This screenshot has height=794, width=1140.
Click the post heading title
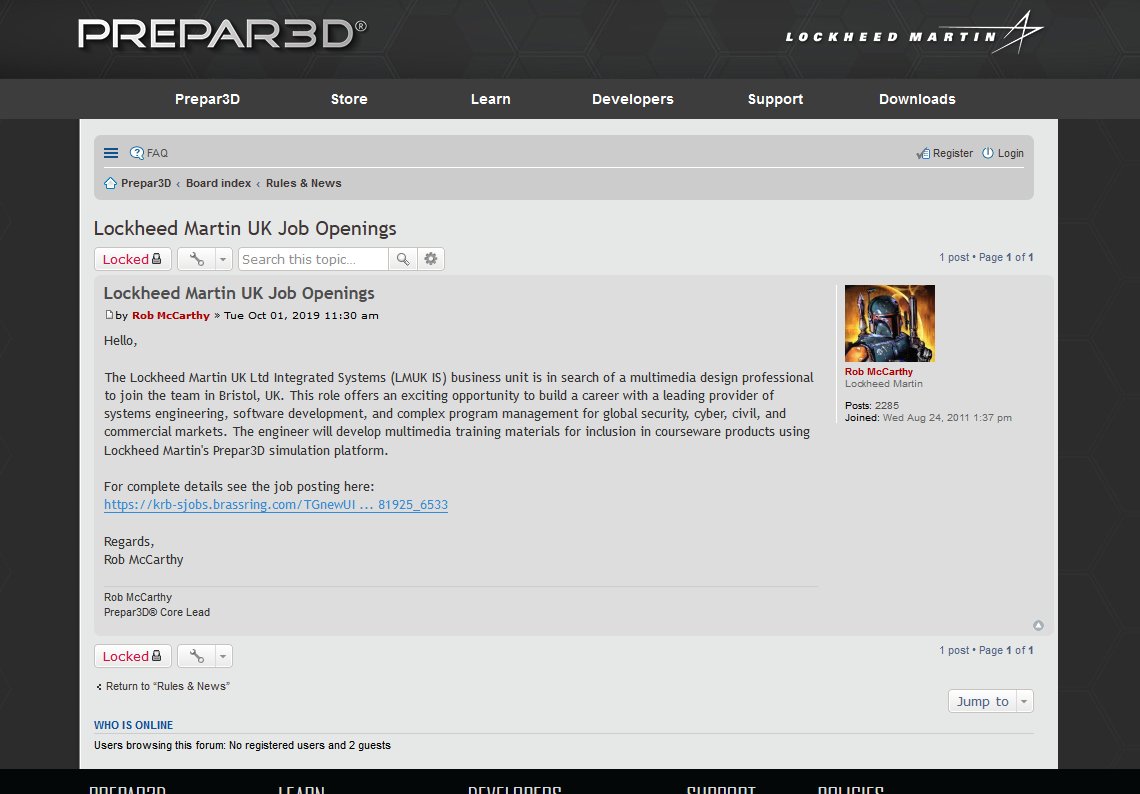pos(239,293)
